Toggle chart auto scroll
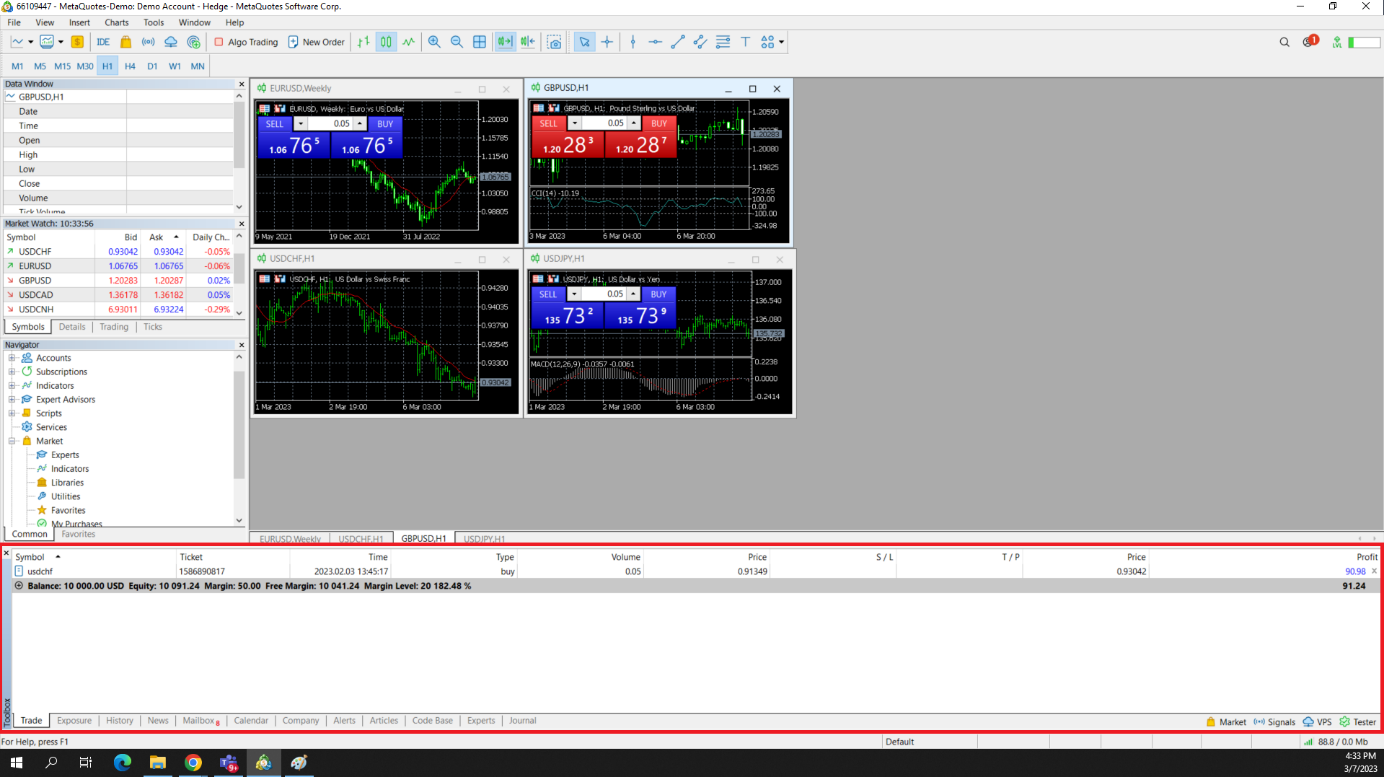 coord(504,42)
